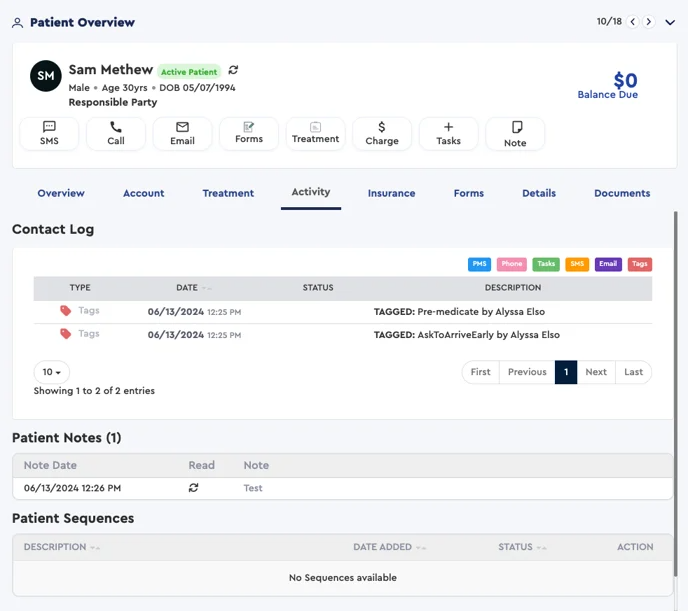The width and height of the screenshot is (688, 611).
Task: Open the SMS messaging action
Action: [x=49, y=134]
